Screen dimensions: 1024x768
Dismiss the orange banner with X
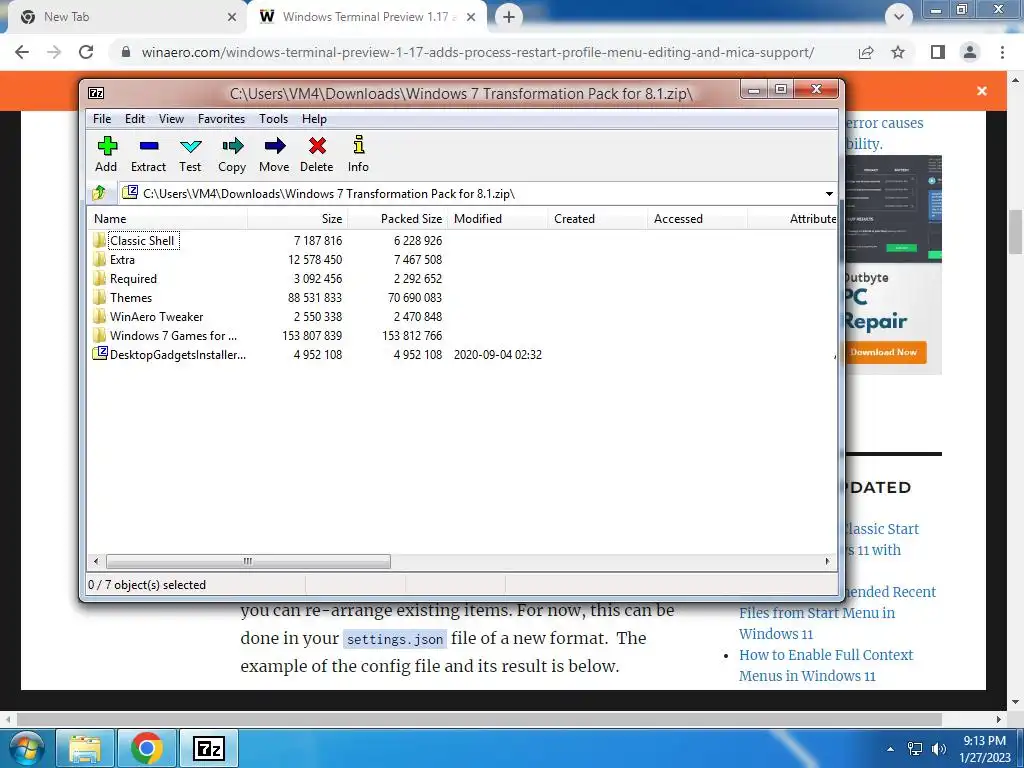pos(982,91)
